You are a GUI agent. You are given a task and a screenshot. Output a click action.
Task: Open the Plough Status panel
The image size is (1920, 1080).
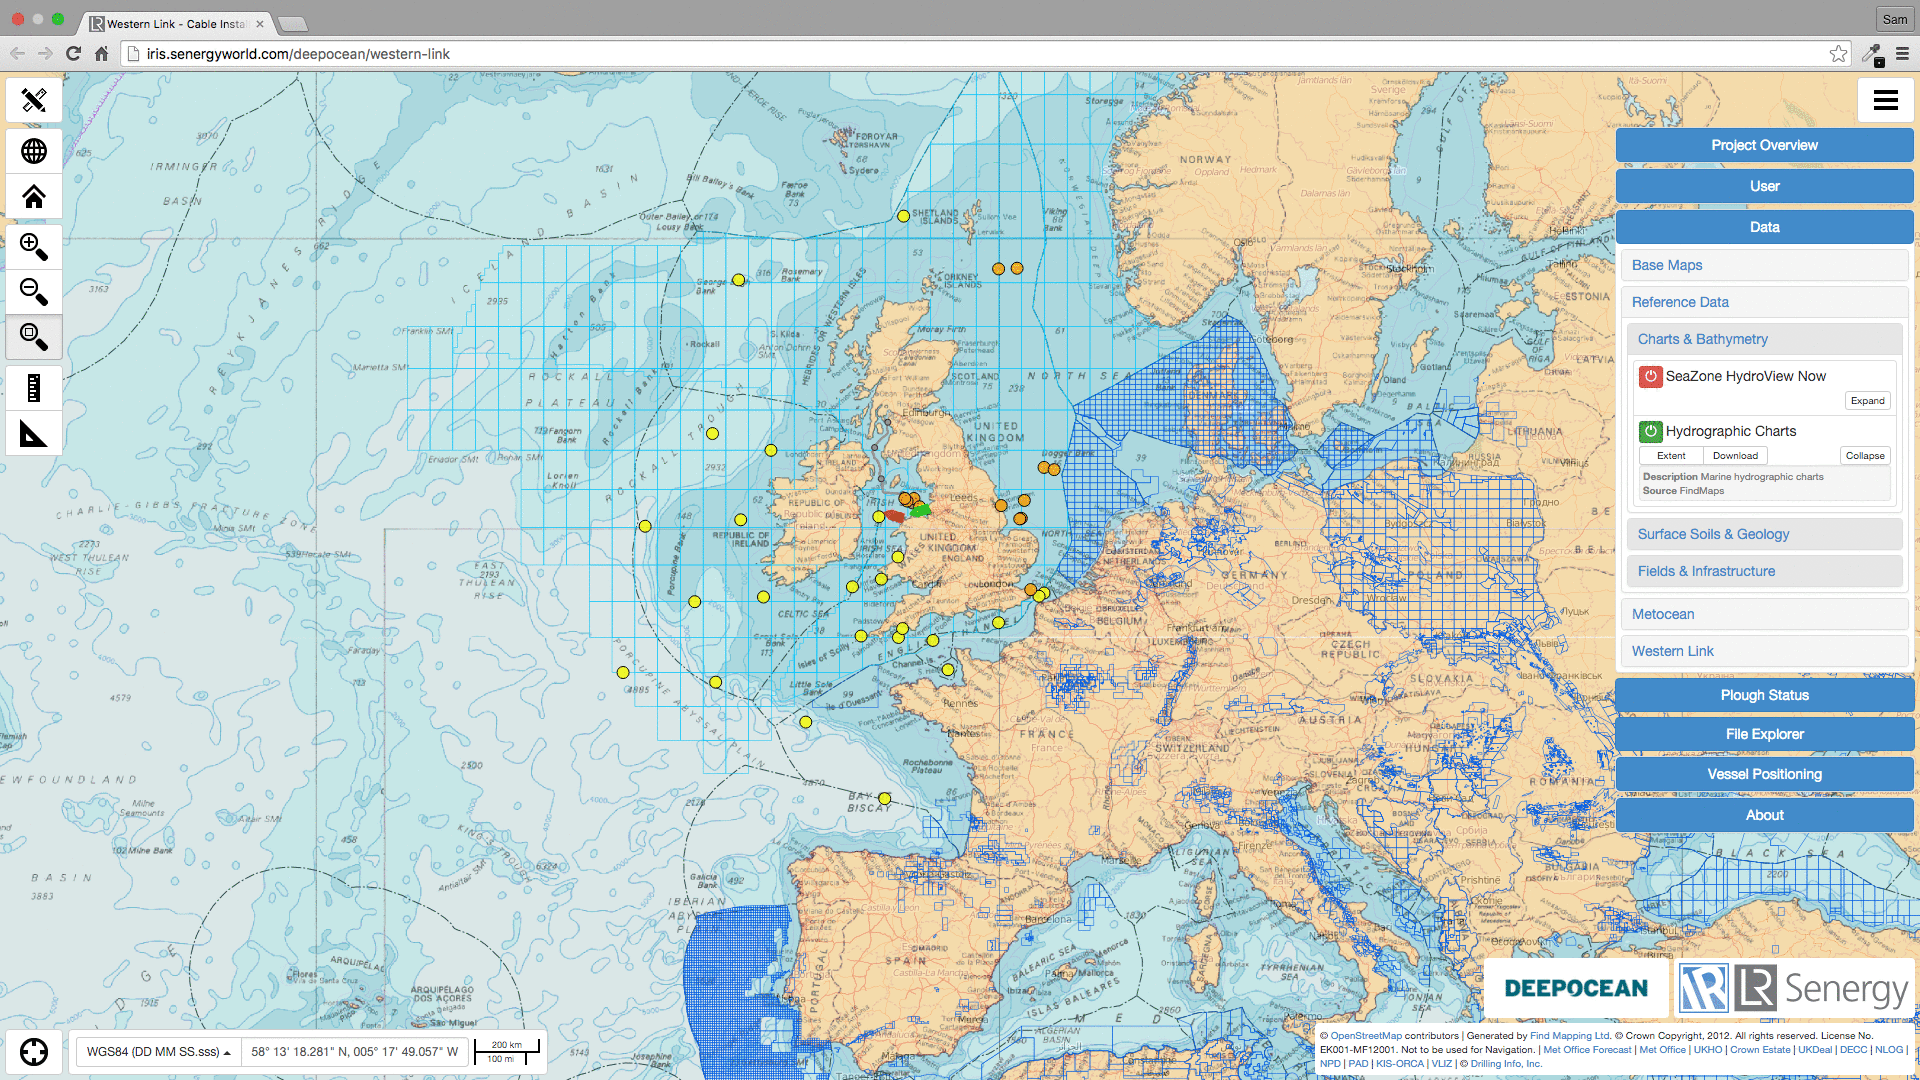pos(1765,695)
